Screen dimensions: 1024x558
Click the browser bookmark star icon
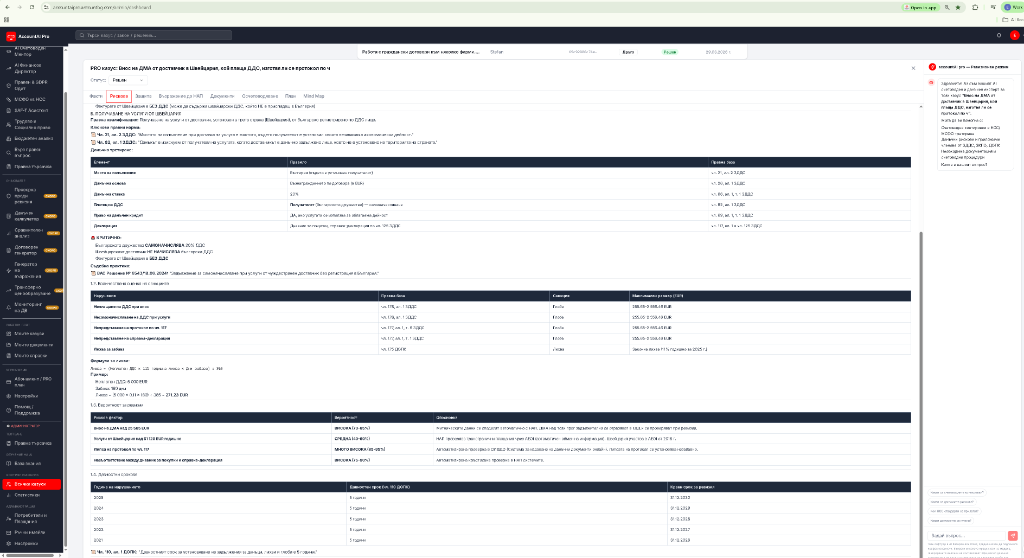click(958, 7)
